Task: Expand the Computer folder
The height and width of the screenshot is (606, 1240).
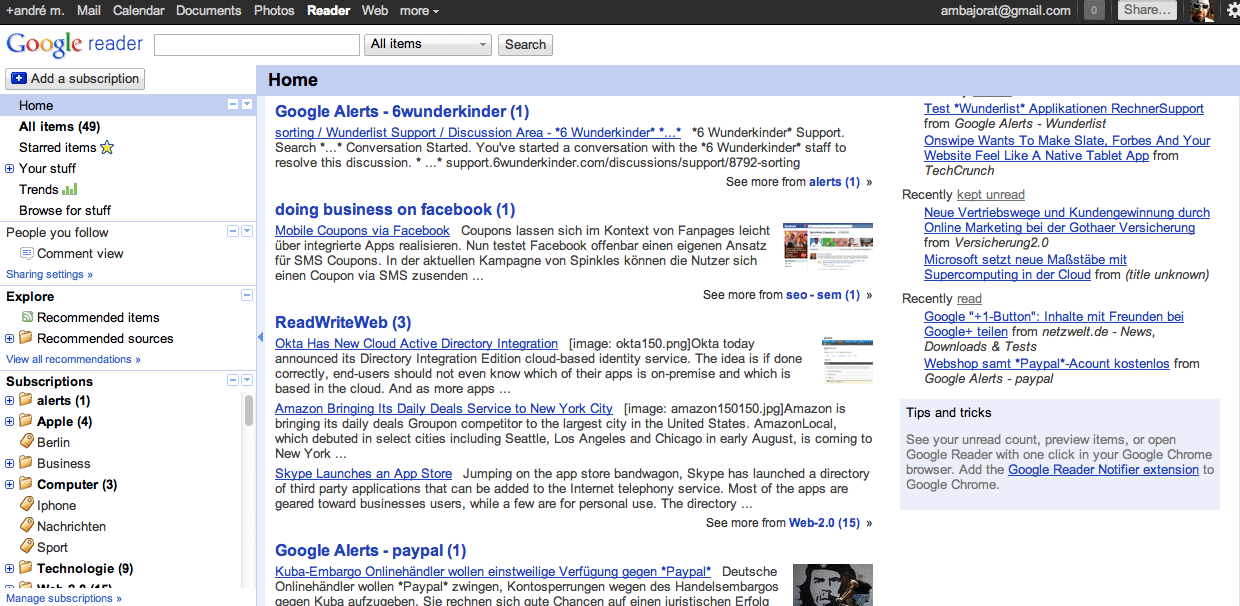Action: pyautogui.click(x=10, y=484)
